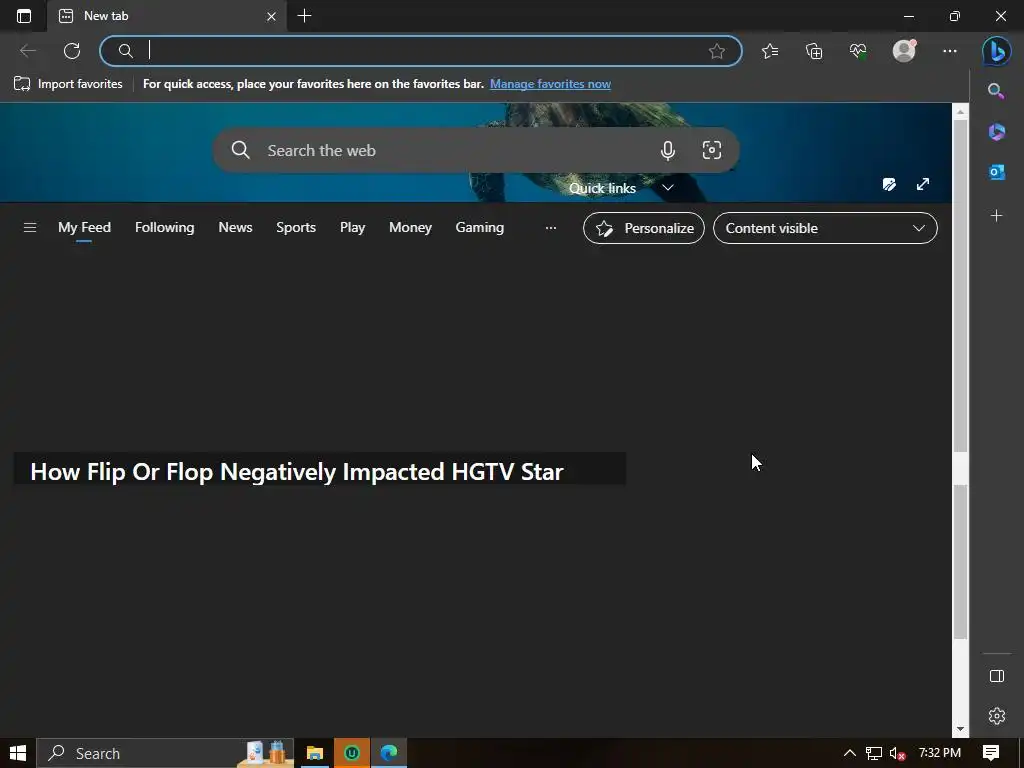
Task: Open Bing chat sidebar button
Action: coord(997,51)
